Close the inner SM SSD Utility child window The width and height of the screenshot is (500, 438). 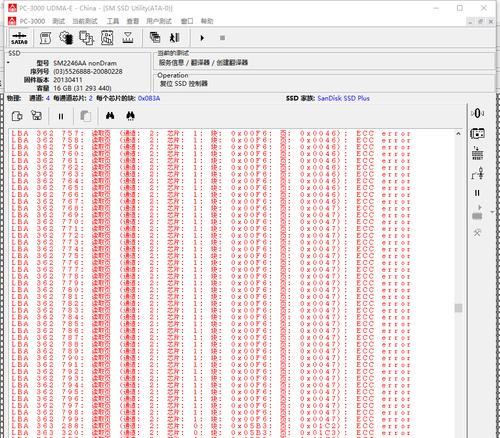click(x=491, y=22)
